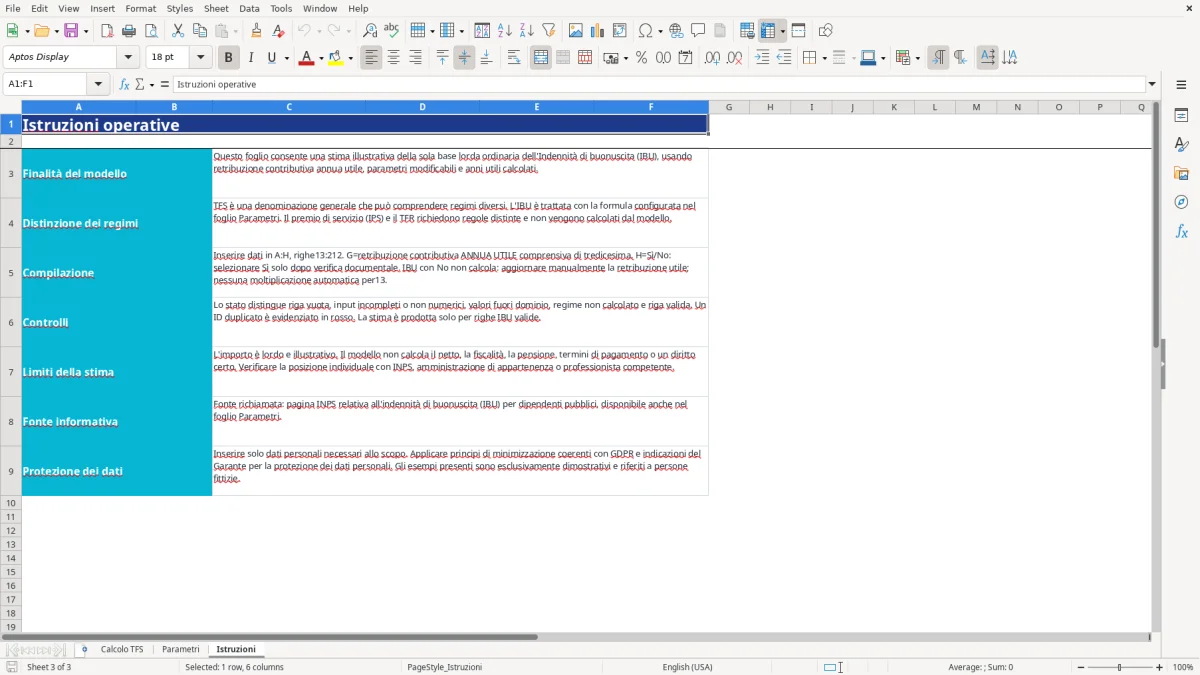Click the Clone Formatting paintbrush
This screenshot has height=675, width=1200.
click(256, 31)
